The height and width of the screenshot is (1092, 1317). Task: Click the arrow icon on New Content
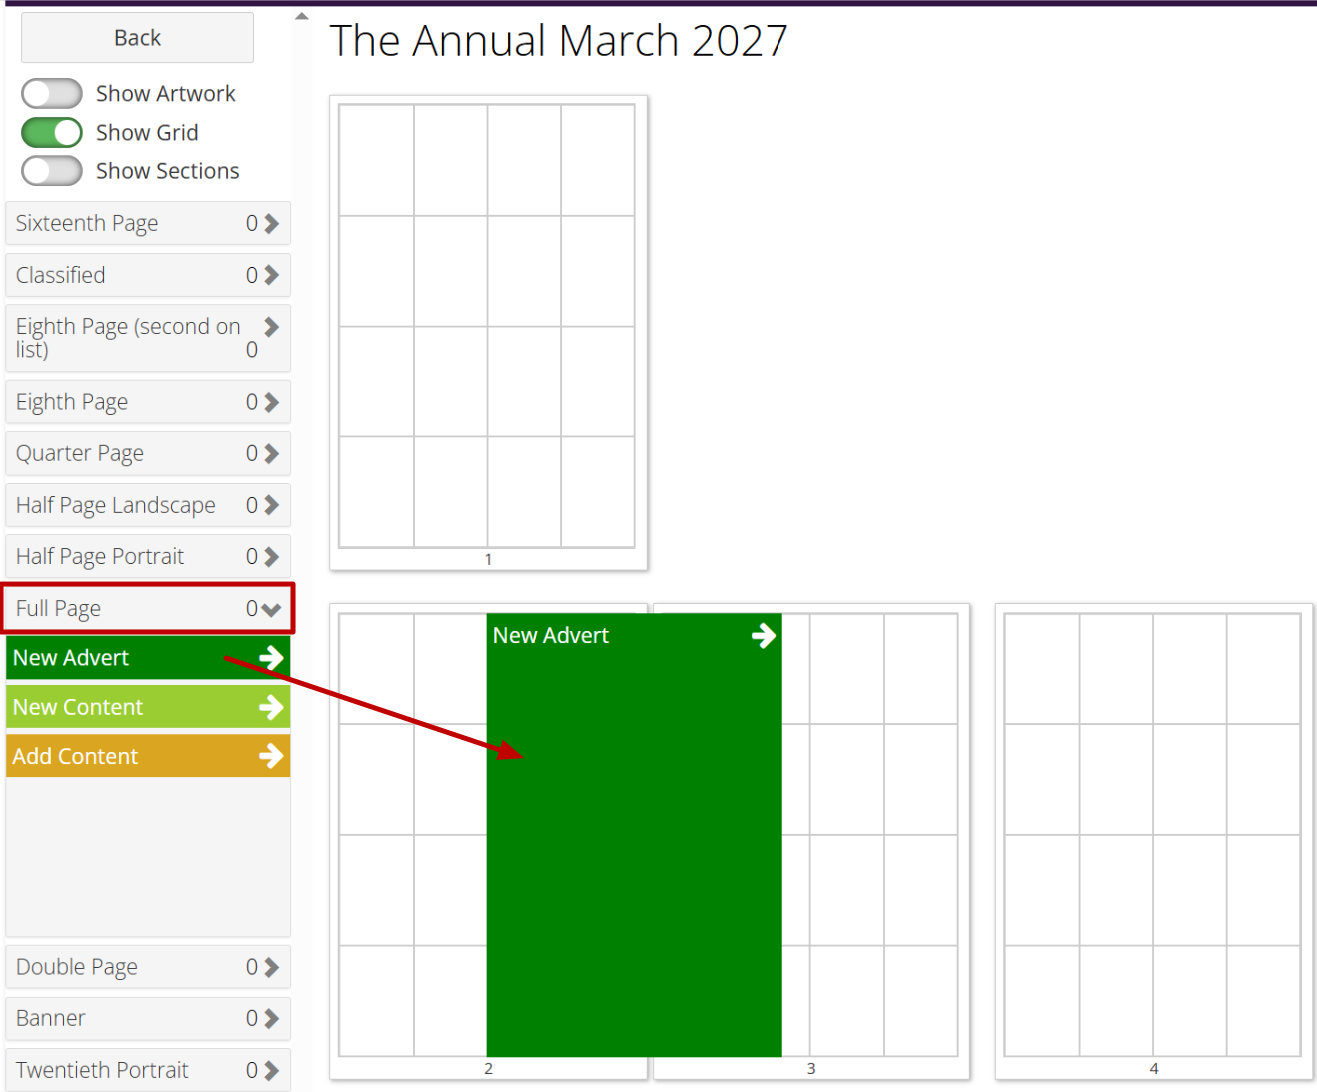coord(271,707)
